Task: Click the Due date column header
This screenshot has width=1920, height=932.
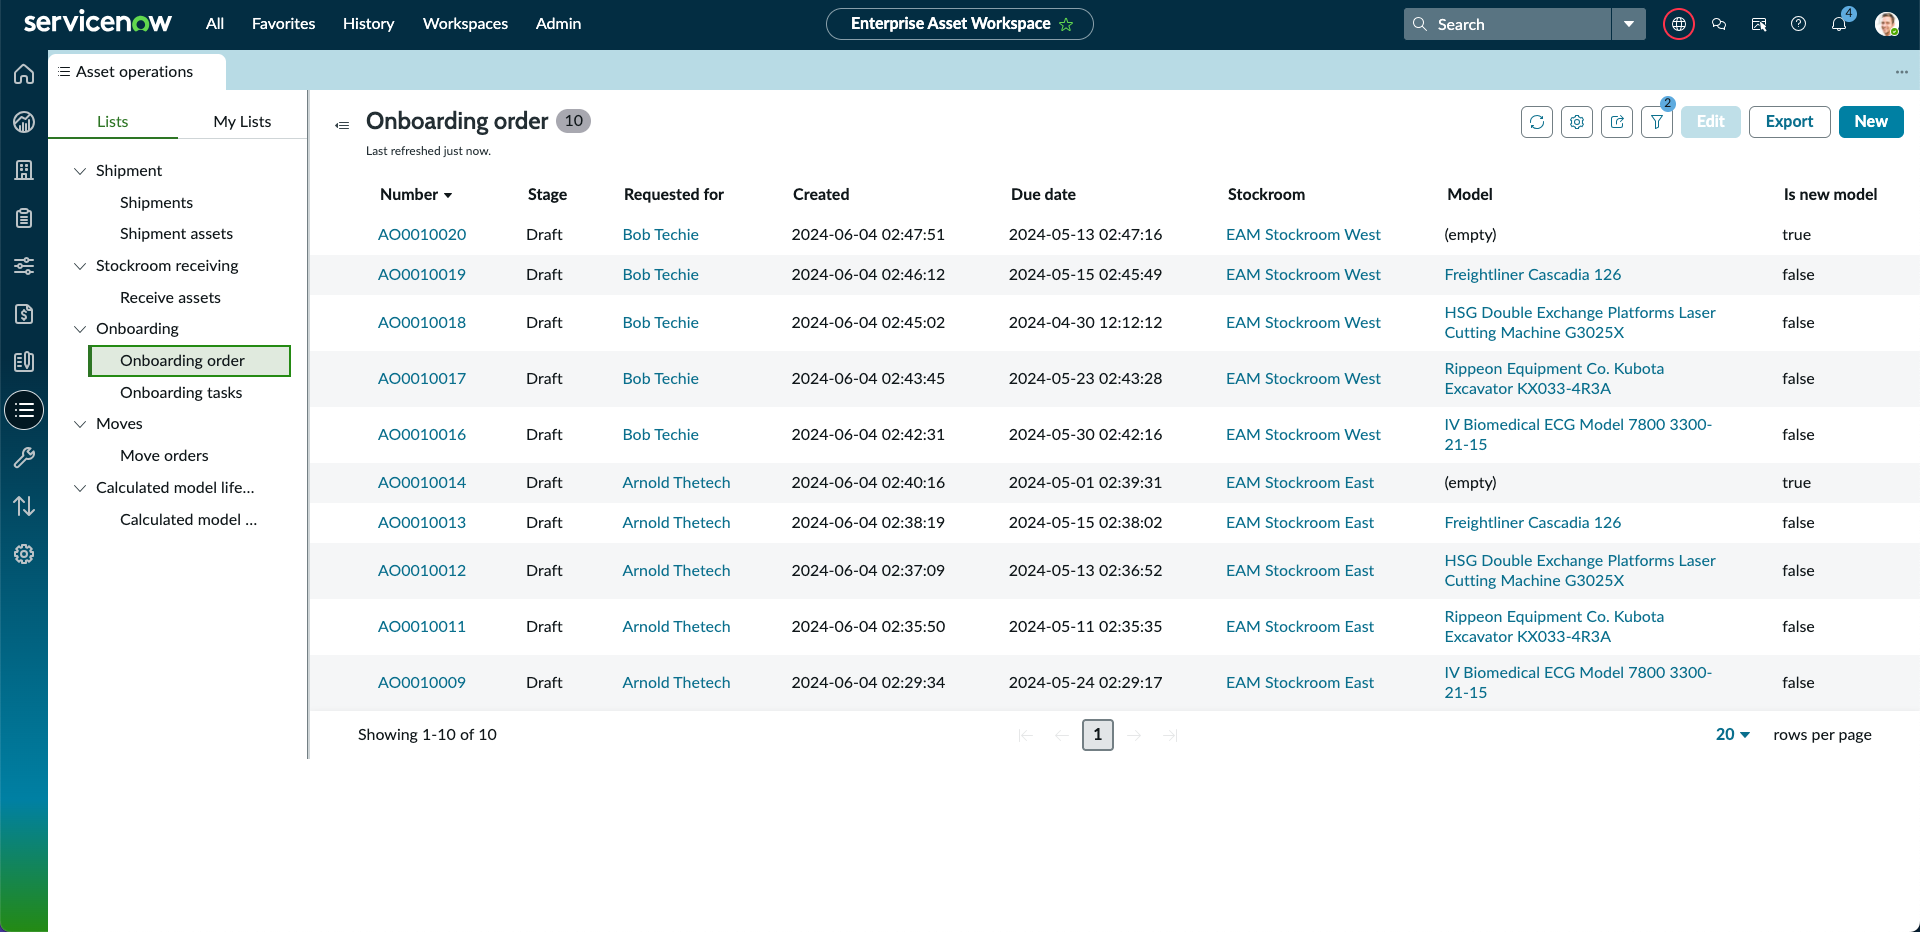Action: point(1043,194)
